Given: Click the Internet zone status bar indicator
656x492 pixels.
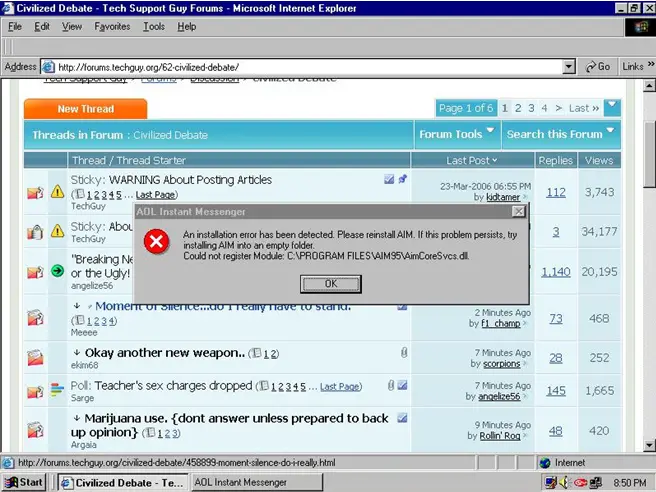Looking at the screenshot, I should 563,463.
